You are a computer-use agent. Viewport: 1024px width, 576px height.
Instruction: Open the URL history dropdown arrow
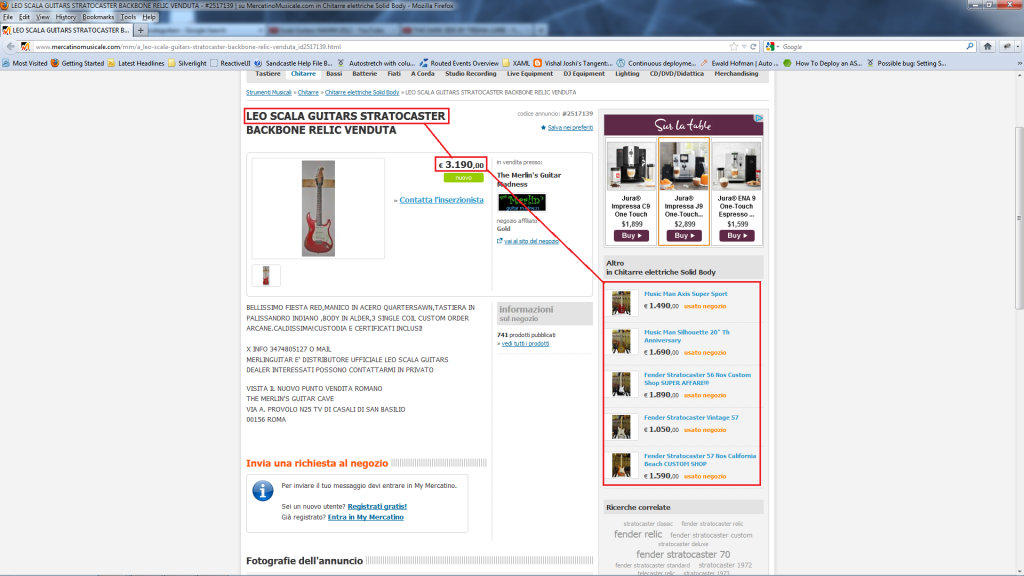coord(744,46)
